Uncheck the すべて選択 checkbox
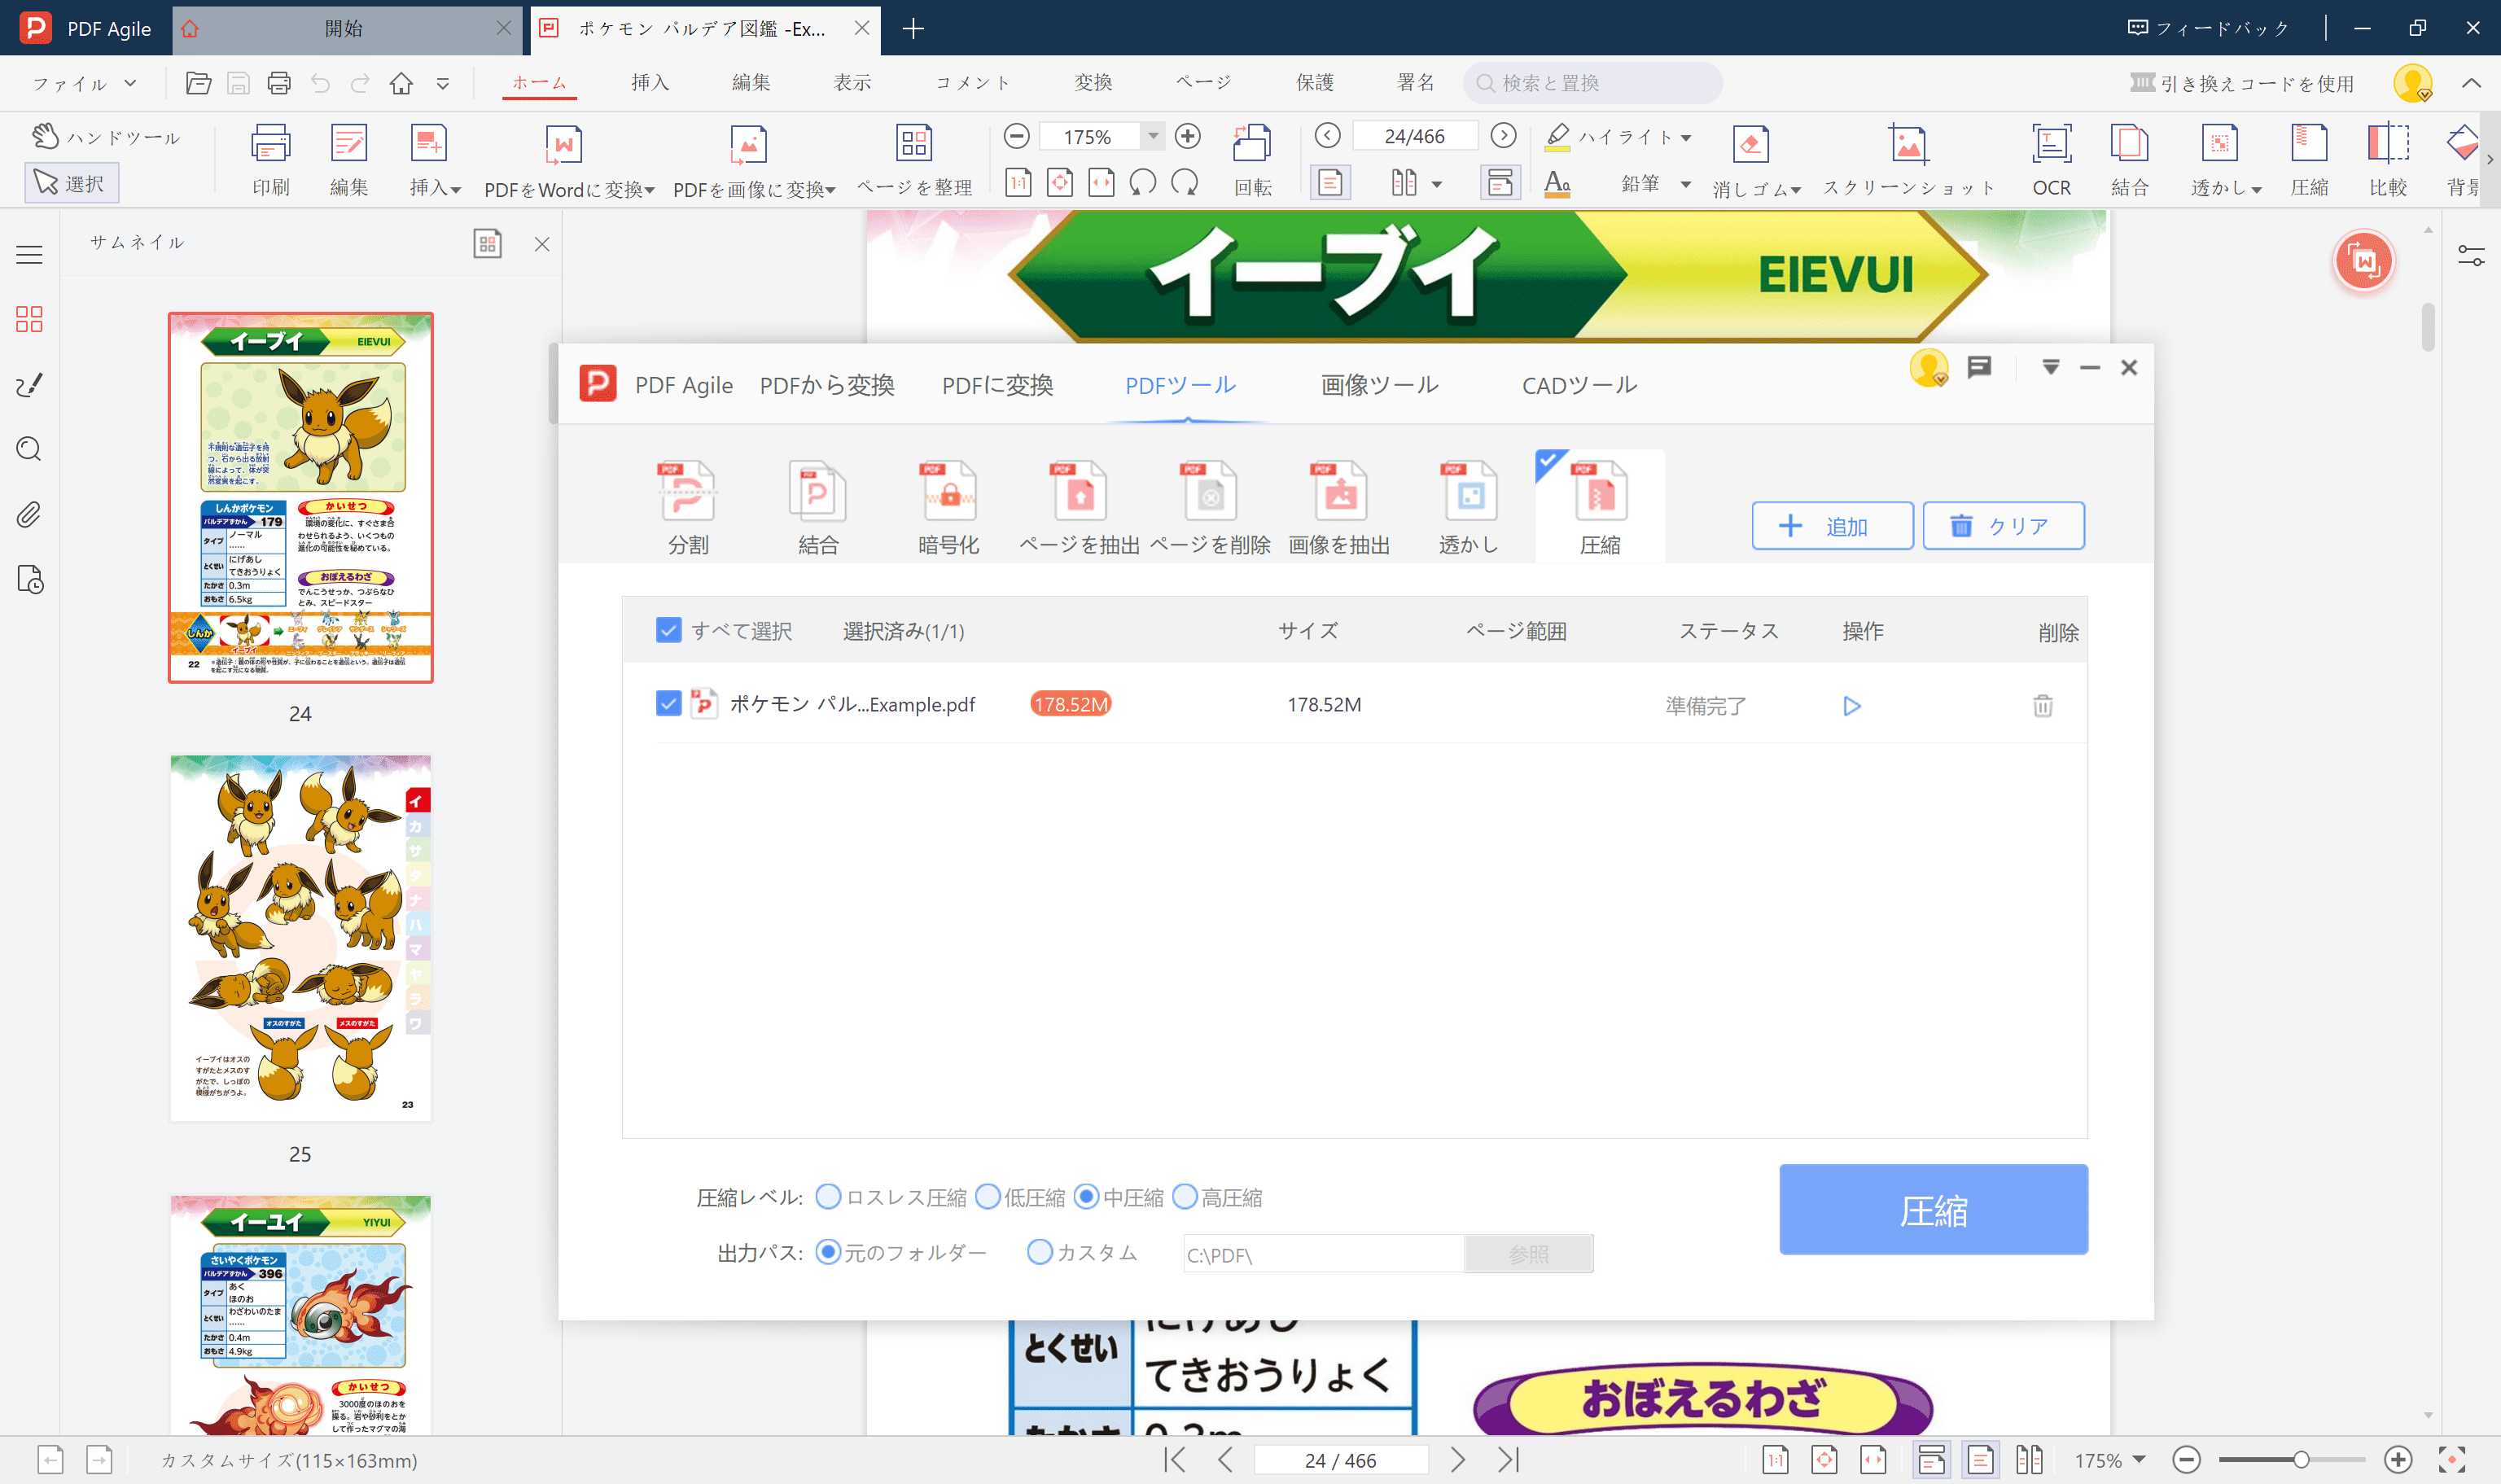The image size is (2501, 1484). pos(668,630)
